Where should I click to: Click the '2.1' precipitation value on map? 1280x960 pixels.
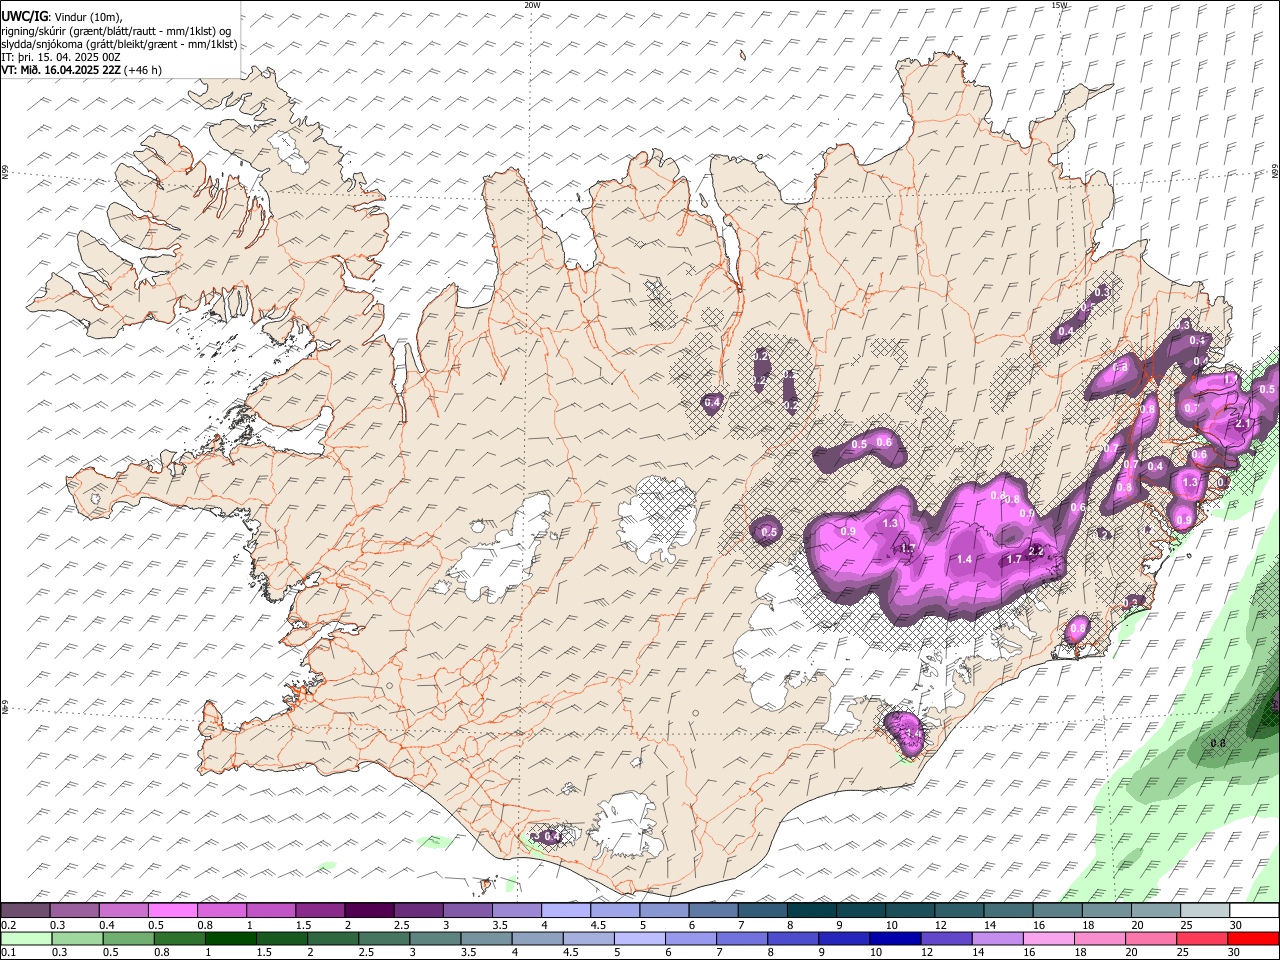click(x=1243, y=424)
